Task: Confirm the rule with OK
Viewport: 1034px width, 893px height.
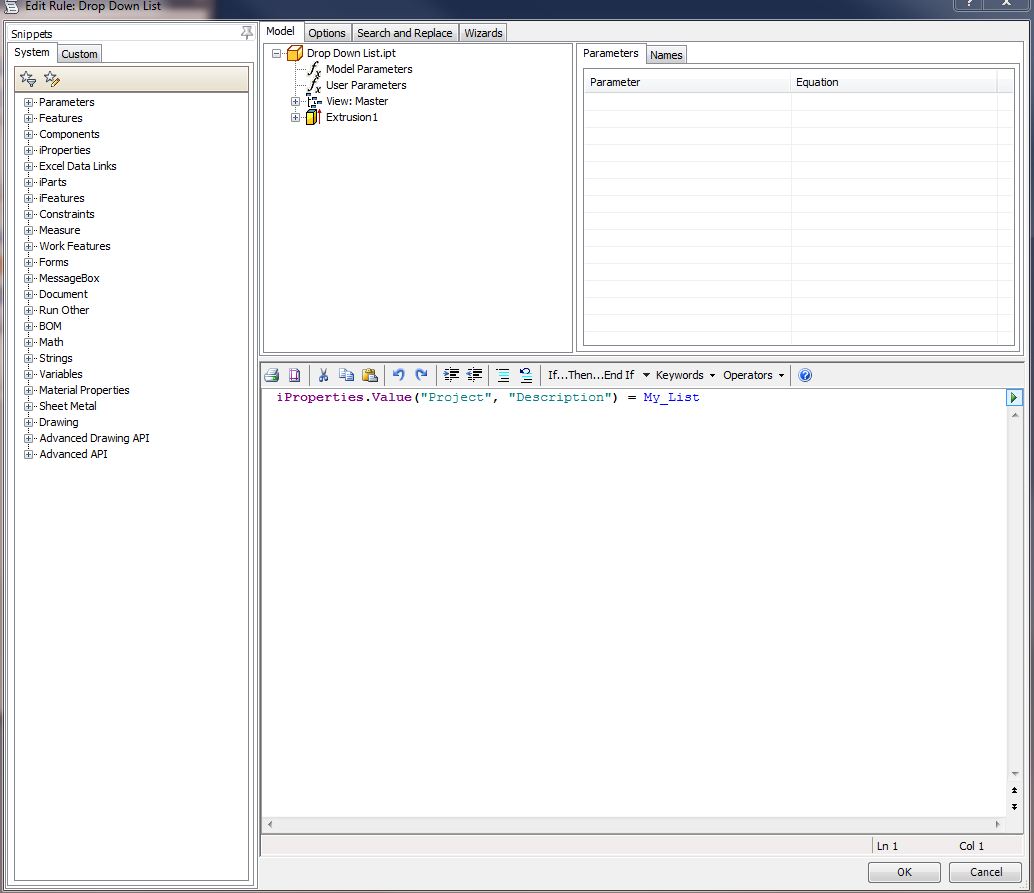Action: pos(903,872)
